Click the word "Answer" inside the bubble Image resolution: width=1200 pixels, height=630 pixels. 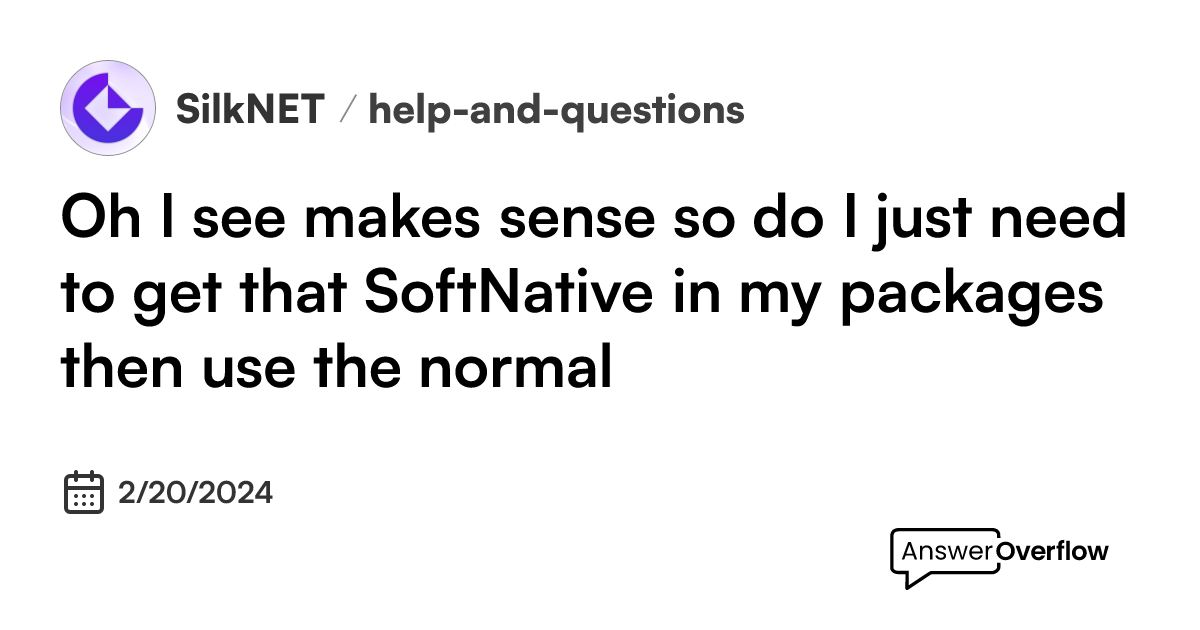(x=948, y=551)
